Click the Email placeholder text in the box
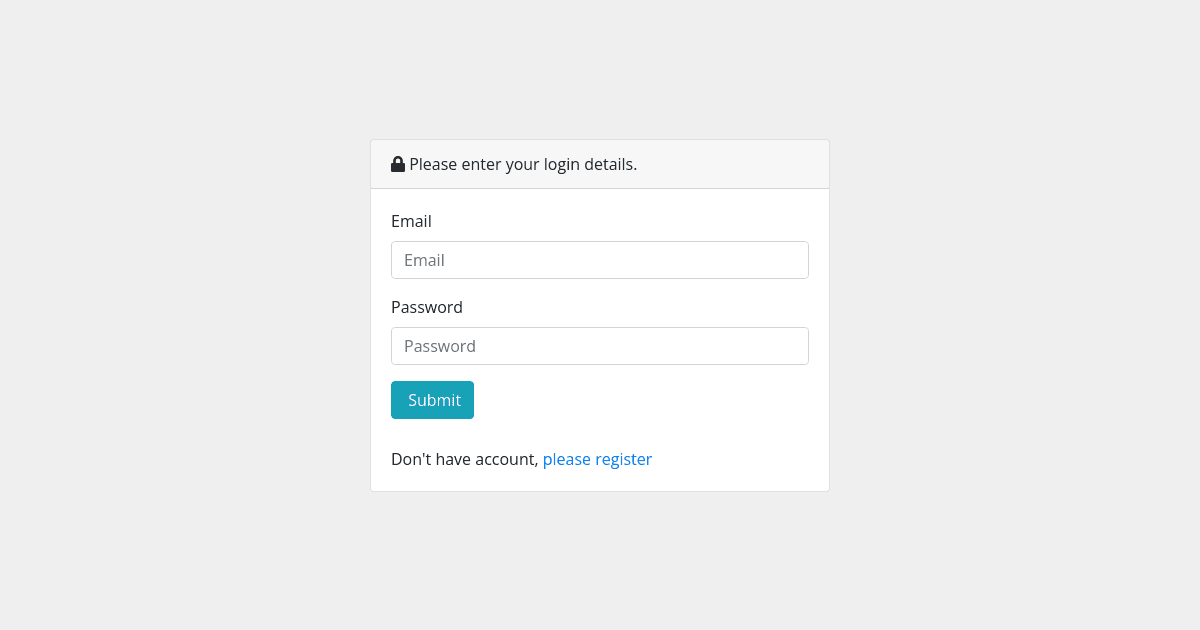The width and height of the screenshot is (1200, 630). tap(424, 260)
